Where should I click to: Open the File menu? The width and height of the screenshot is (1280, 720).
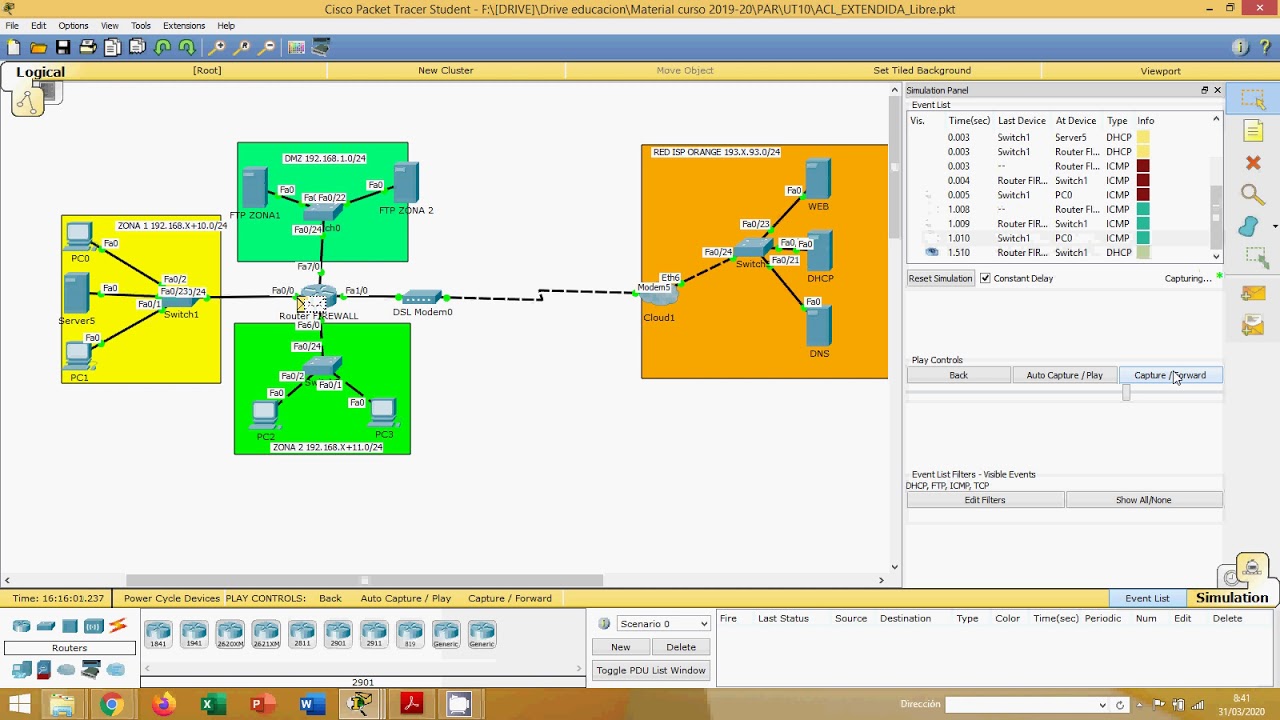(12, 26)
